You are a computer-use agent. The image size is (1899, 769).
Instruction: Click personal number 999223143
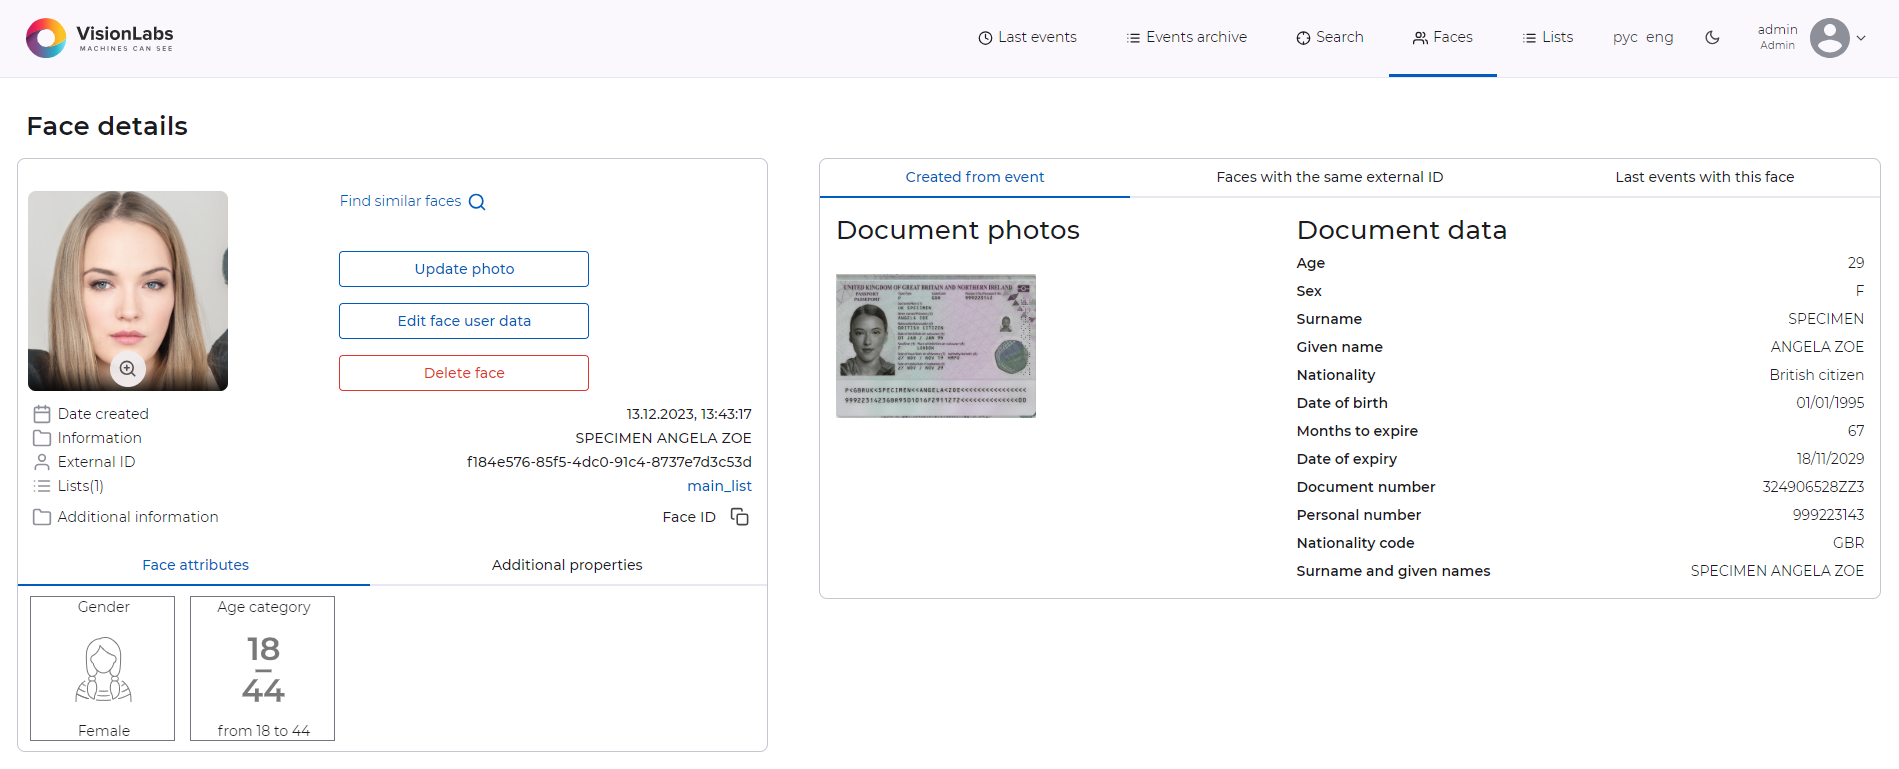tap(1828, 515)
